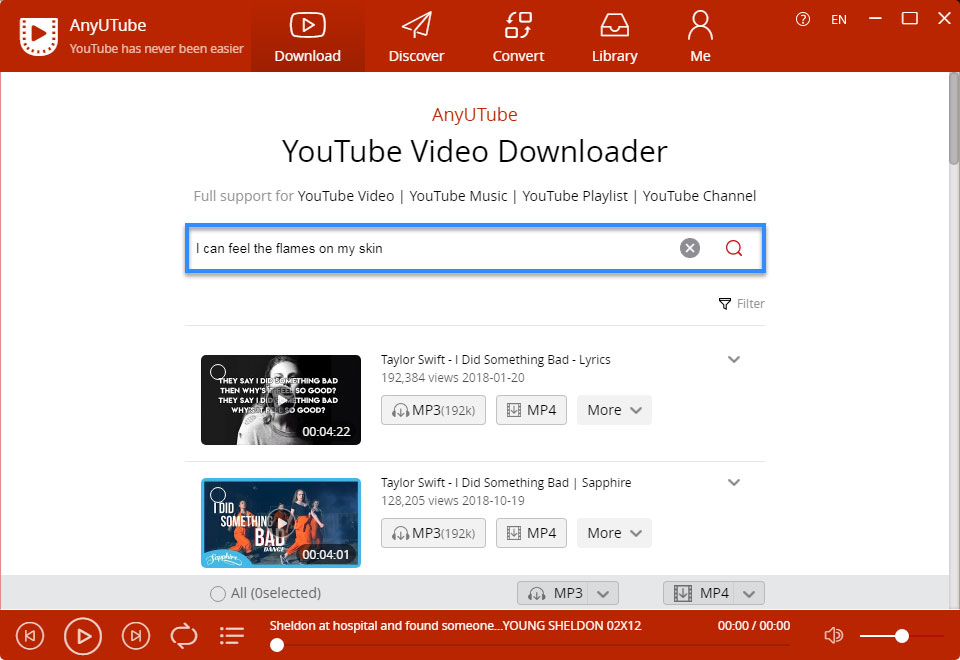Play the Lyrics video thumbnail
Viewport: 960px width, 660px height.
(x=280, y=400)
